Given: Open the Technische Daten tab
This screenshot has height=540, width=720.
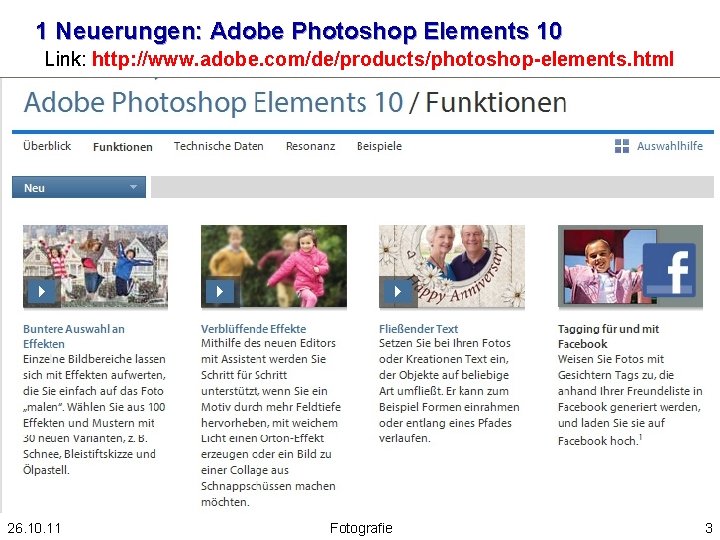Looking at the screenshot, I should pos(219,146).
